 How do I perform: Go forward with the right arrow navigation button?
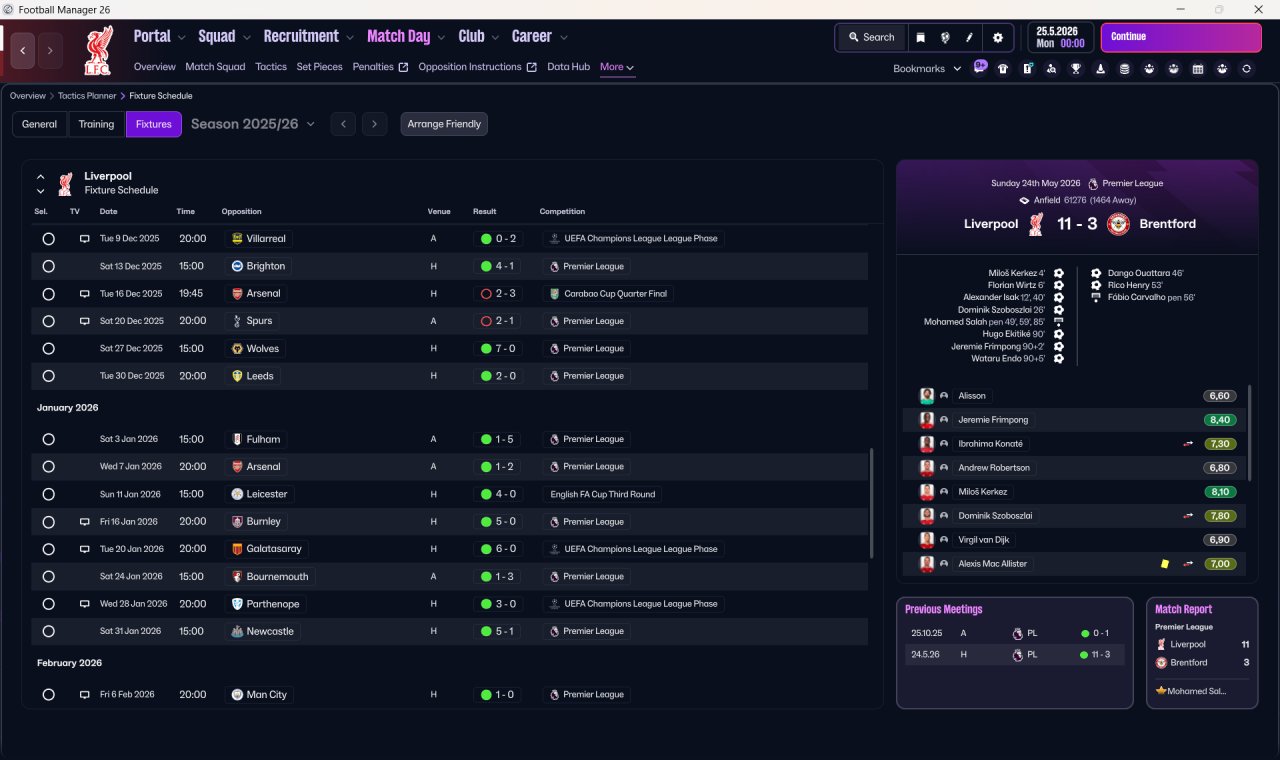click(x=50, y=50)
